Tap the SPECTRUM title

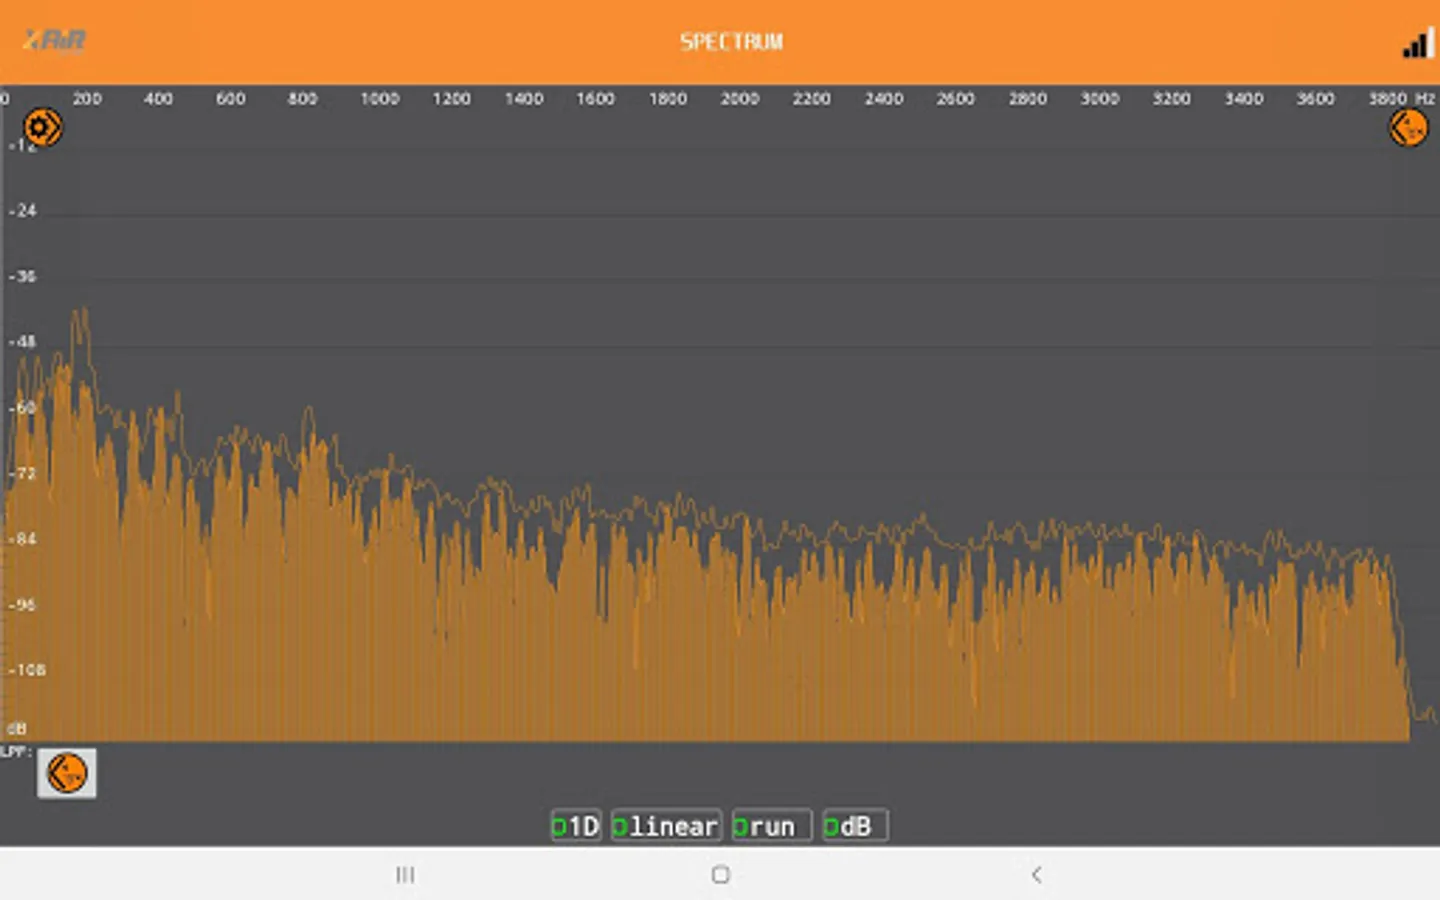[731, 42]
